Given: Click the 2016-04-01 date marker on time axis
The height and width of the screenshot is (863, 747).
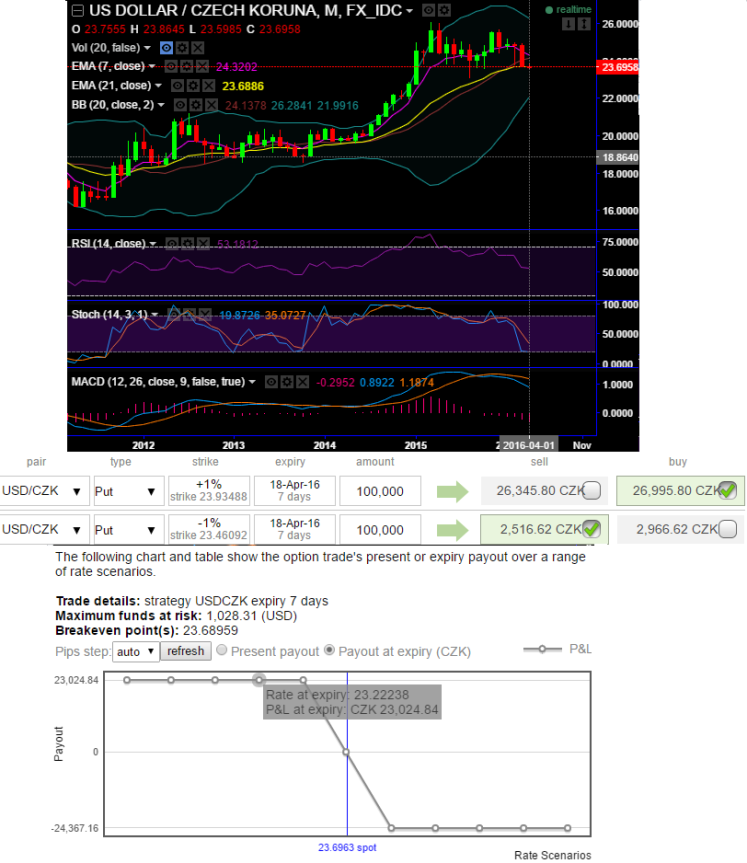Looking at the screenshot, I should coord(528,445).
